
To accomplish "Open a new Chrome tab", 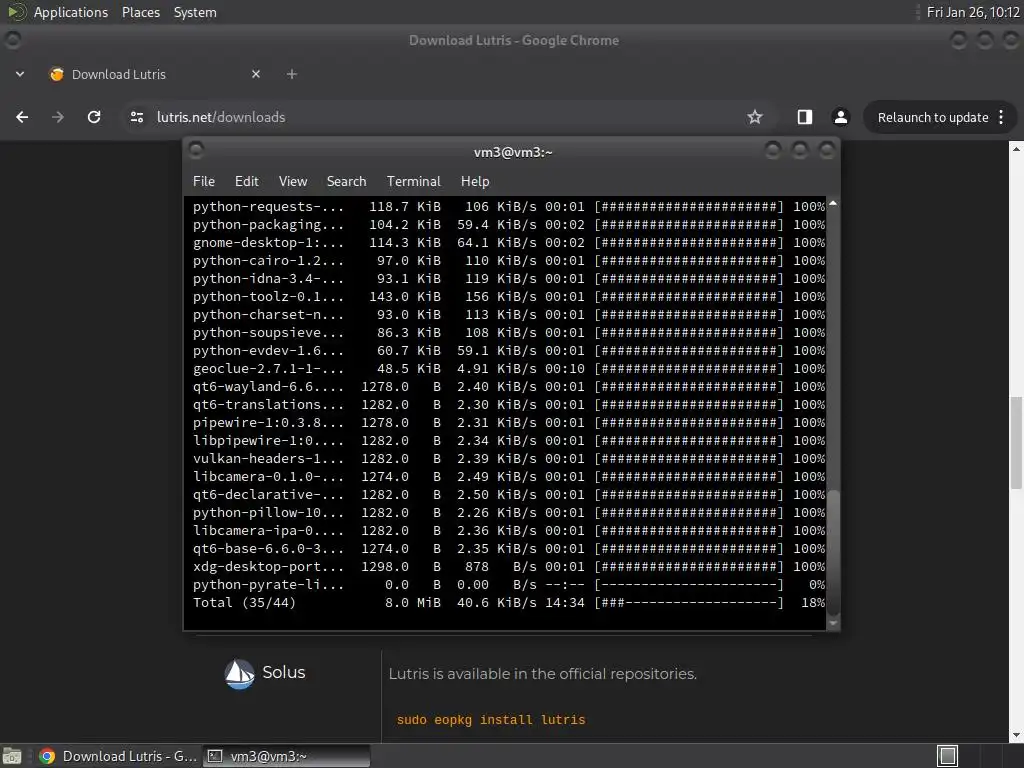I will click(292, 74).
